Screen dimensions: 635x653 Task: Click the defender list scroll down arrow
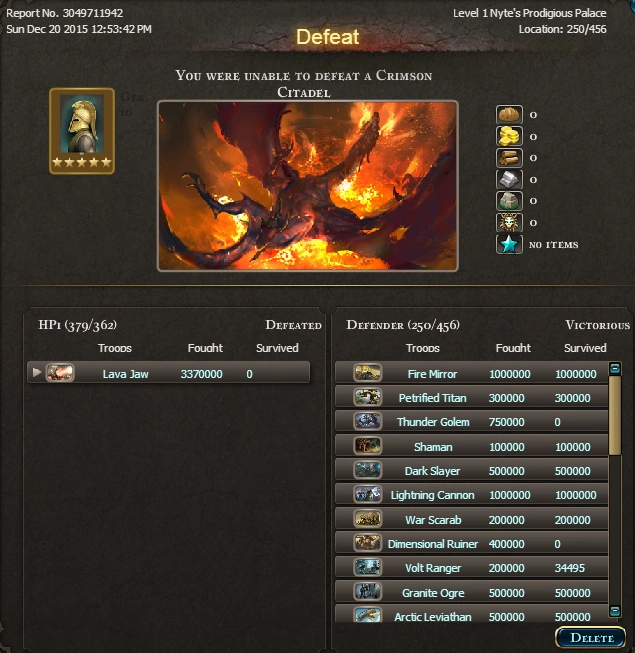pyautogui.click(x=615, y=611)
